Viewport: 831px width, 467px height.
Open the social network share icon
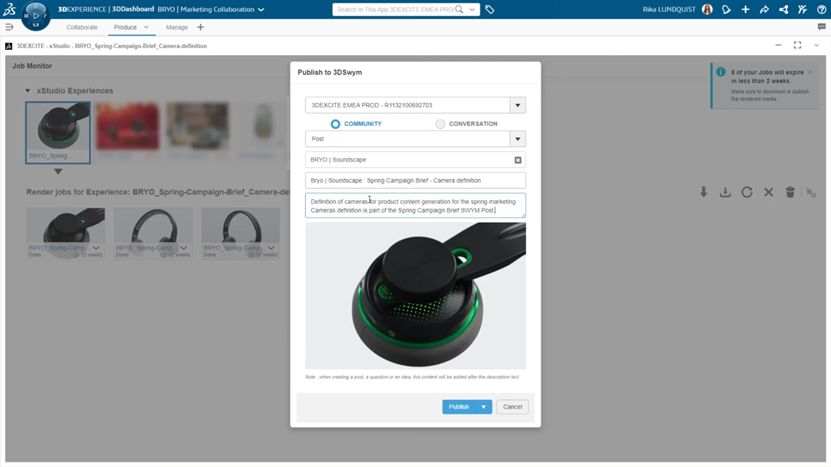coord(783,10)
